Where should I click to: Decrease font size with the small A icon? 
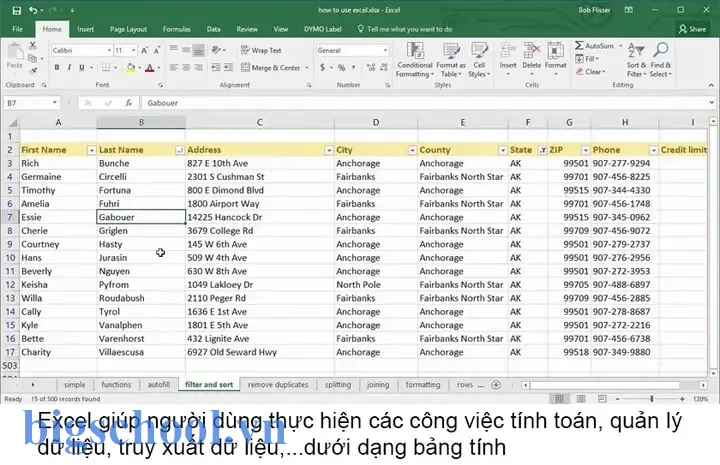[157, 50]
